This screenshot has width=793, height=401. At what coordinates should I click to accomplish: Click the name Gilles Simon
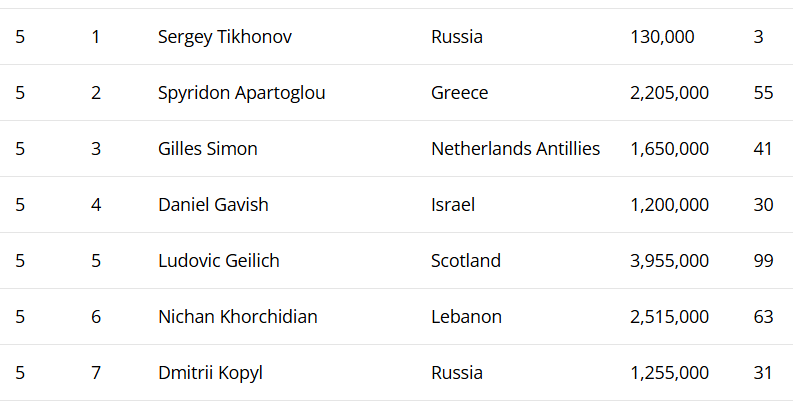click(207, 149)
